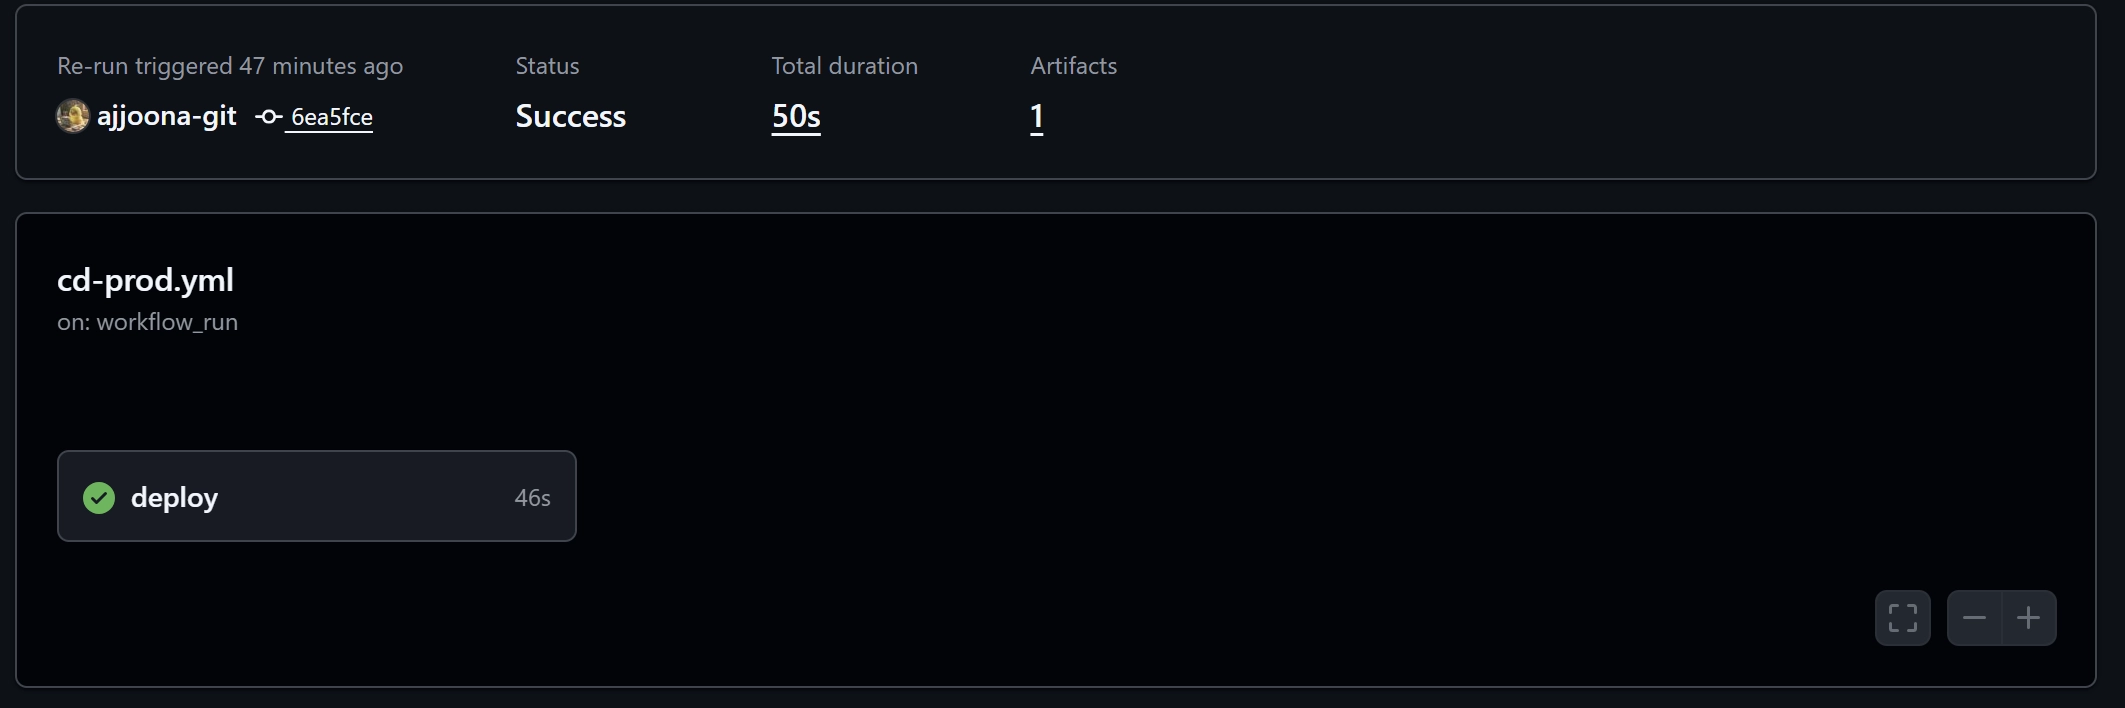Click the ajjoona-git user avatar
The width and height of the screenshot is (2125, 708).
tap(73, 116)
